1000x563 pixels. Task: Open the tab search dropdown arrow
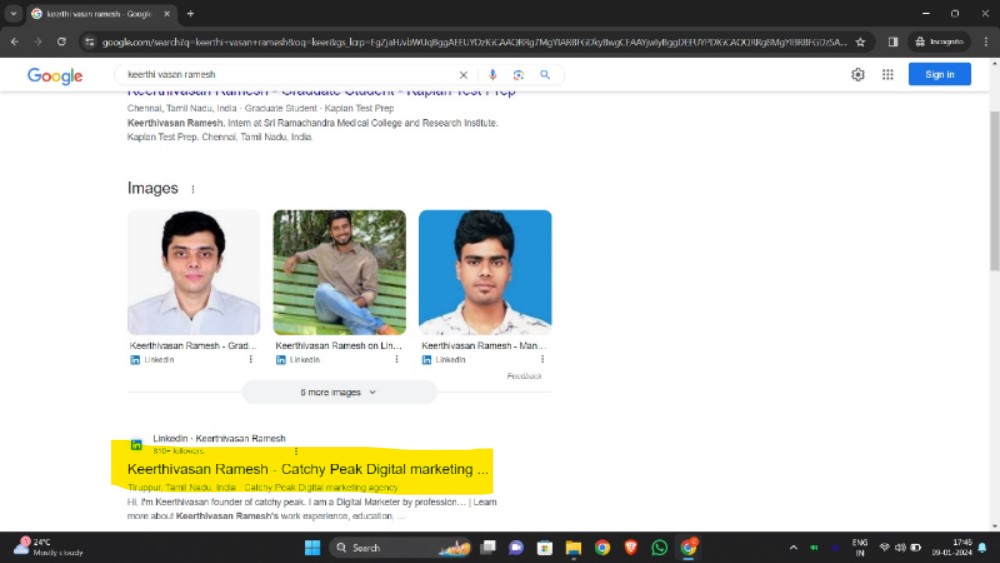pyautogui.click(x=13, y=13)
